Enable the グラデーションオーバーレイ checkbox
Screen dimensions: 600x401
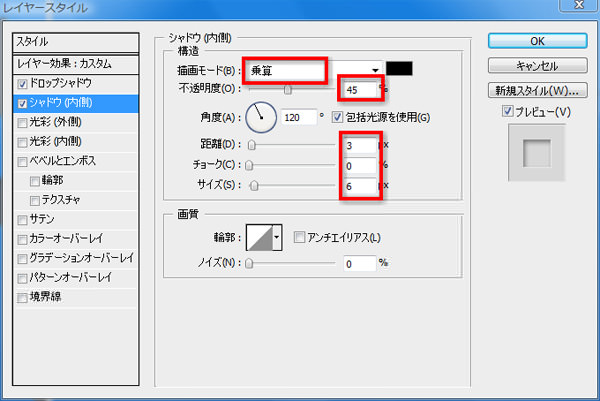coord(22,259)
